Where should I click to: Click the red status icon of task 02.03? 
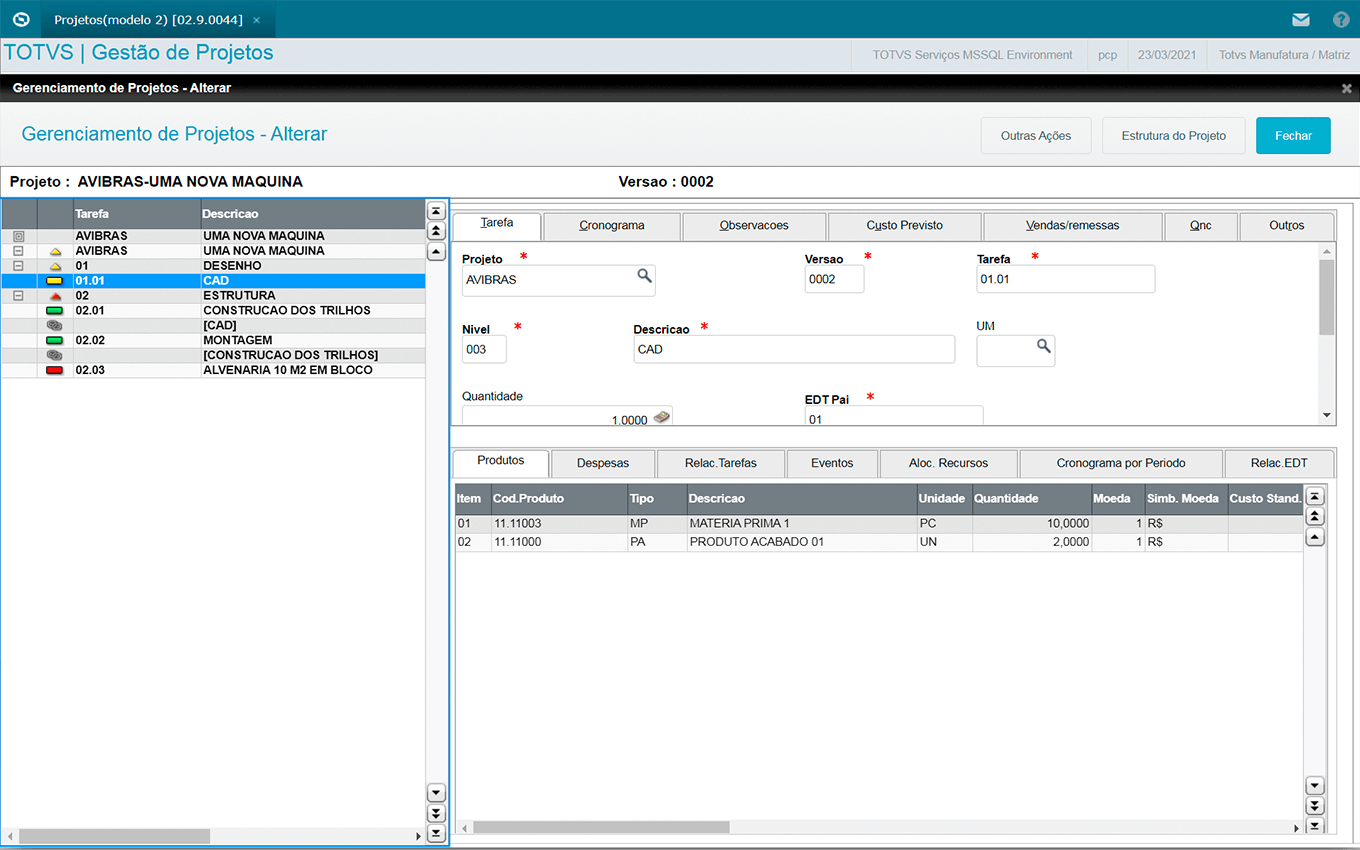55,371
